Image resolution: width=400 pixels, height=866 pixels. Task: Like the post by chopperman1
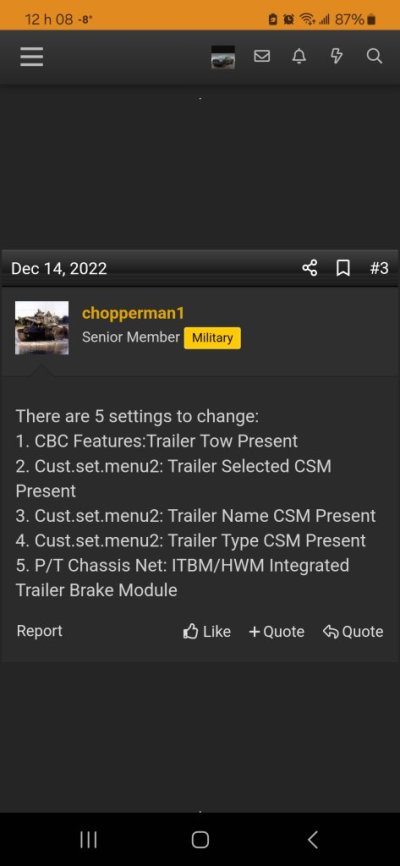(207, 631)
